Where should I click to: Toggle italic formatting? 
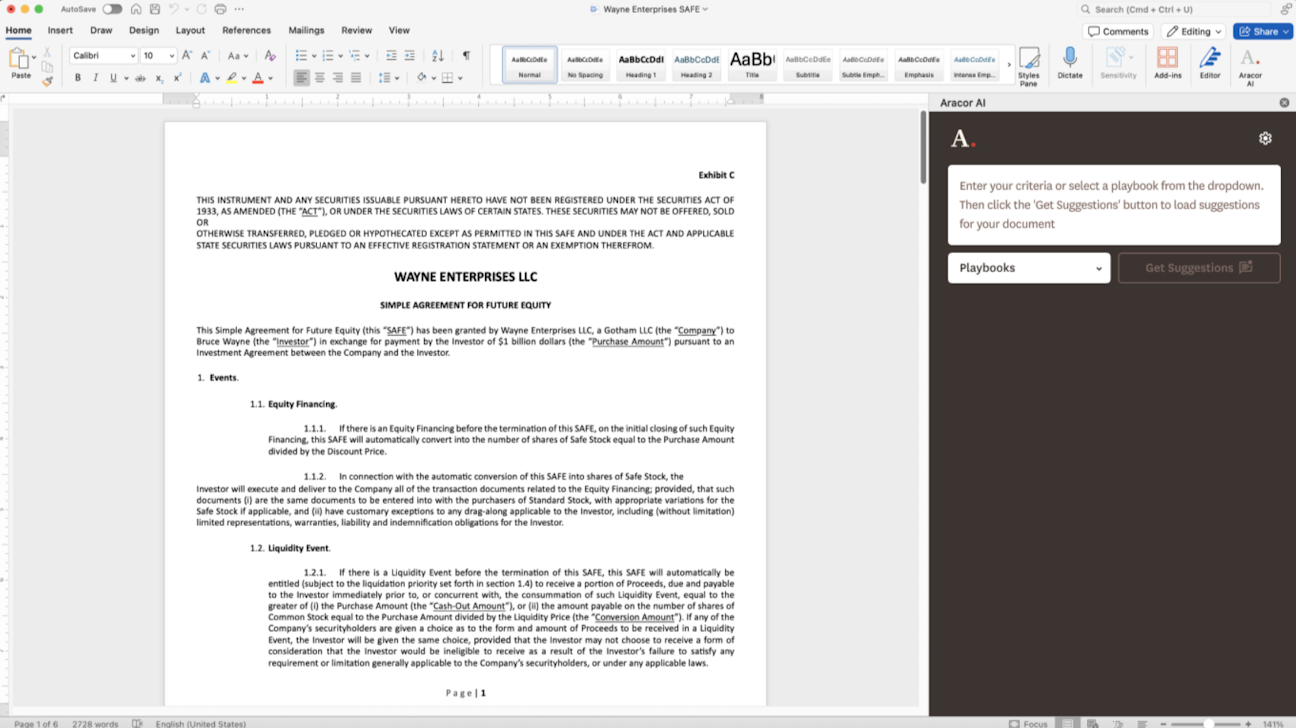click(96, 78)
